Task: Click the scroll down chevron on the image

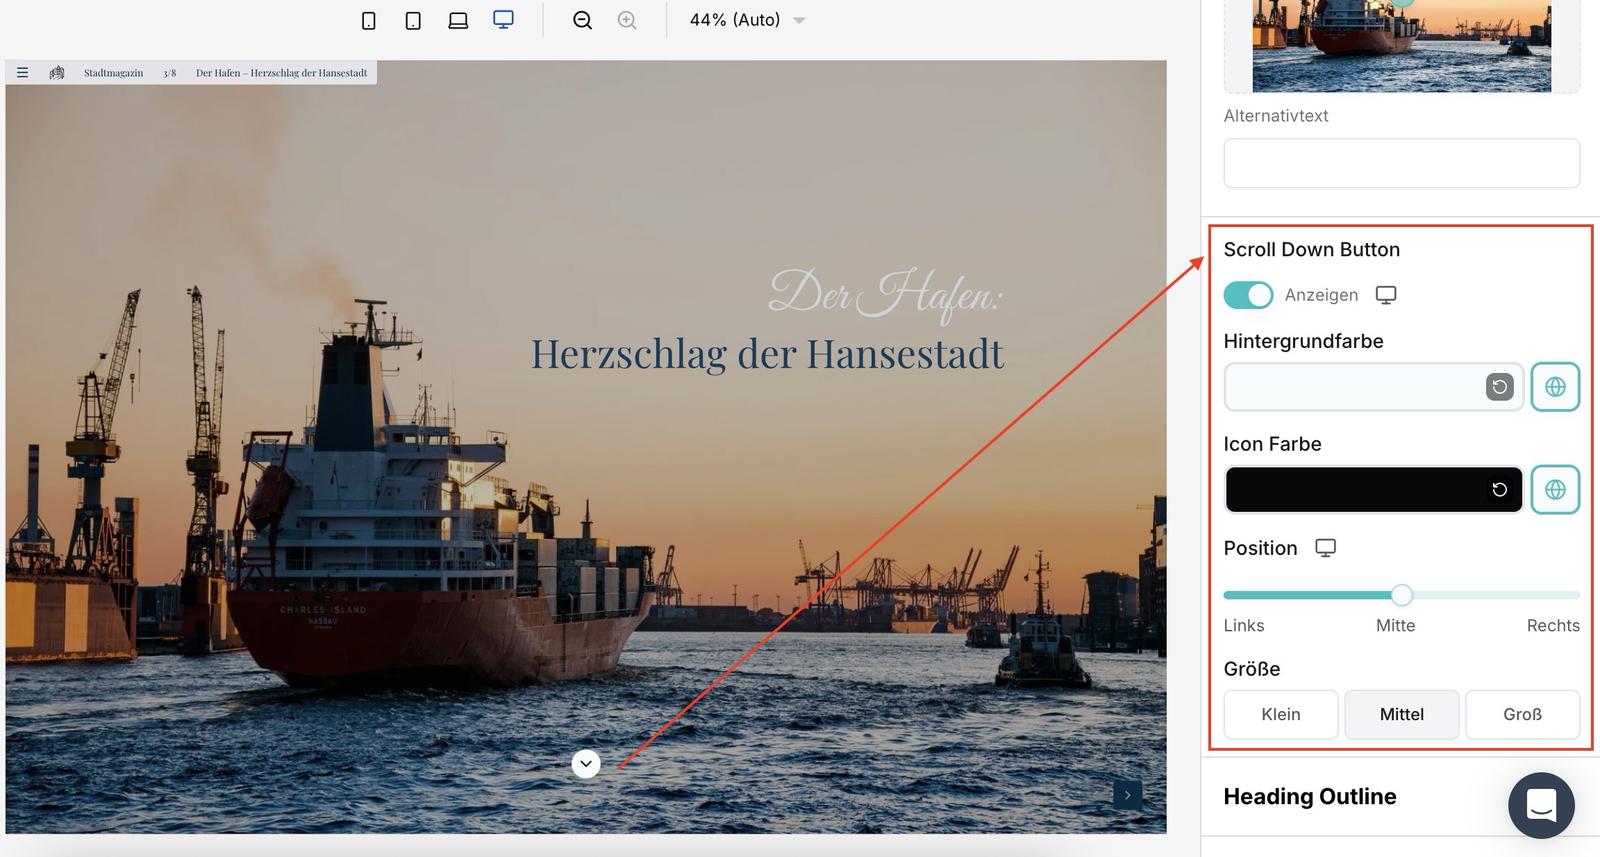Action: pyautogui.click(x=586, y=764)
